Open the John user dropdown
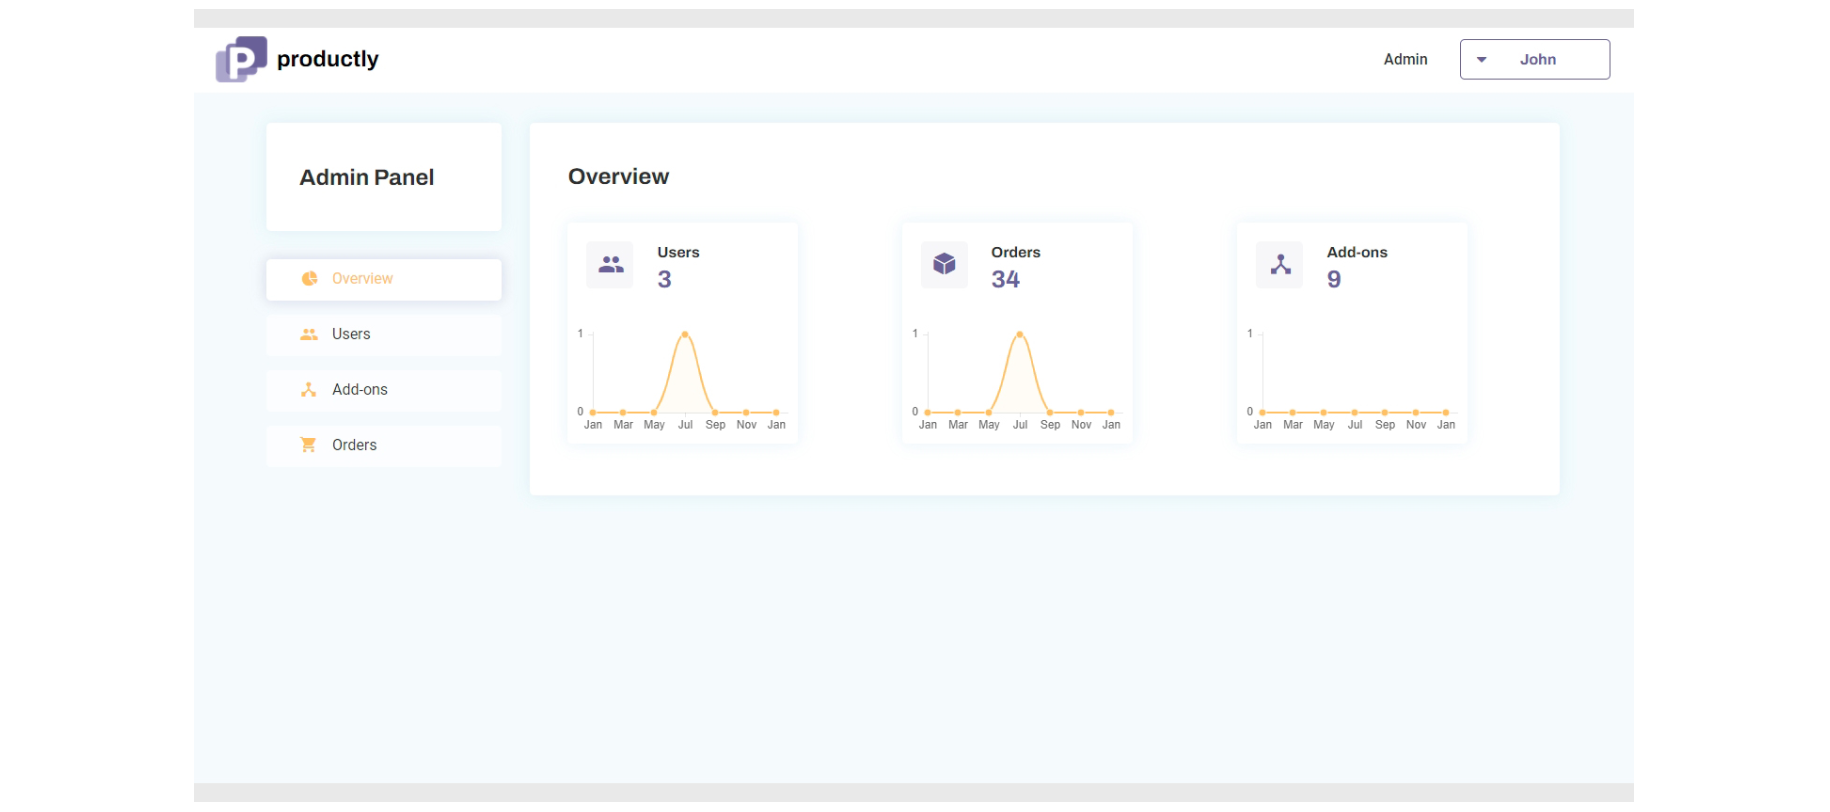This screenshot has height=812, width=1830. (1535, 59)
